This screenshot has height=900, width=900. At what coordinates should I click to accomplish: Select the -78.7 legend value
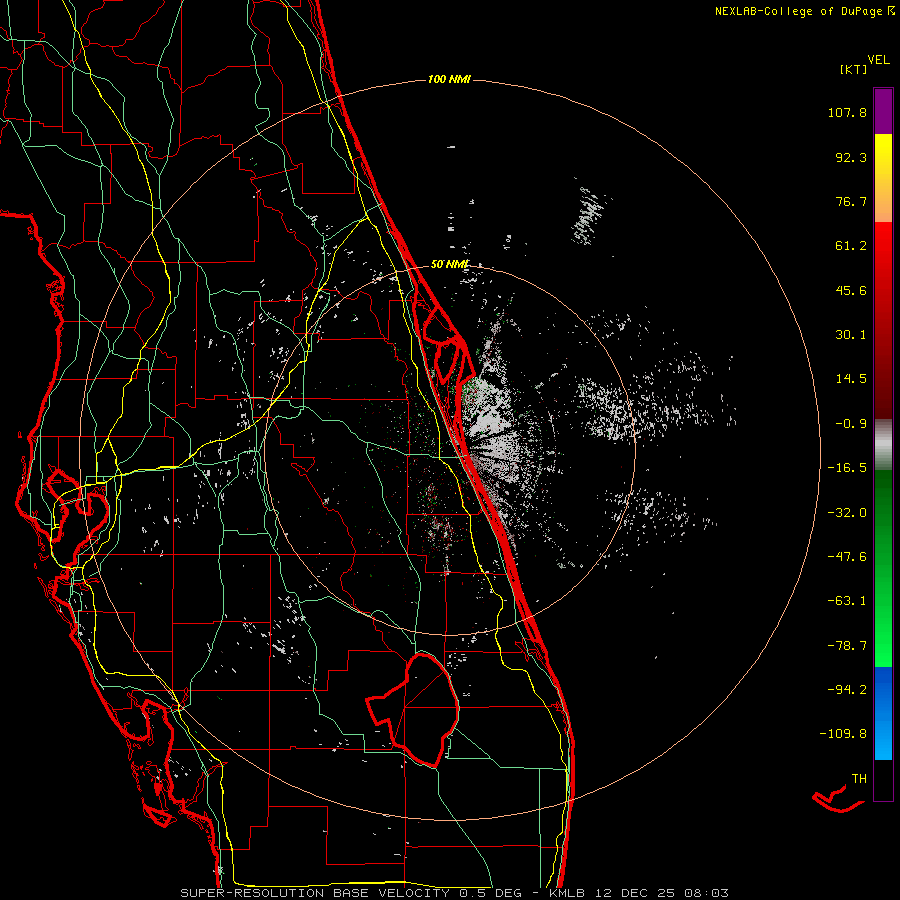[x=847, y=646]
